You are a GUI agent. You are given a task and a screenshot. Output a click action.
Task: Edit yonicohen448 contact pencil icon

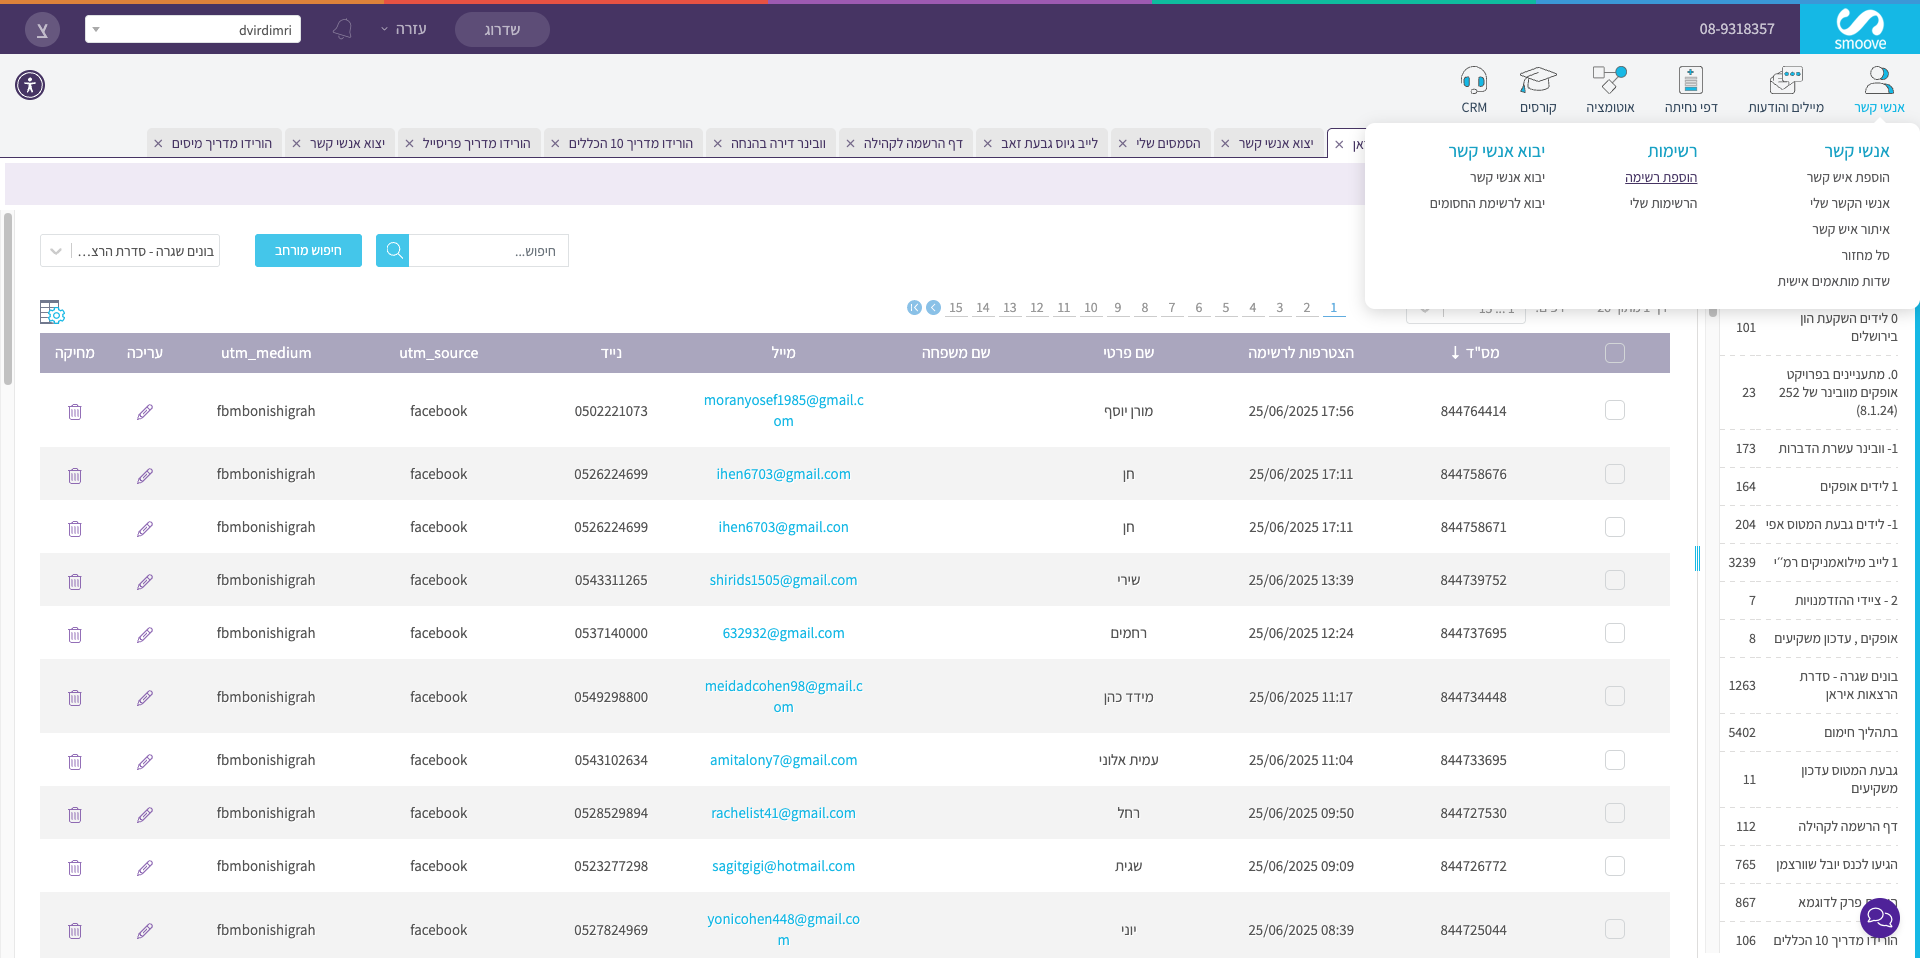145,930
